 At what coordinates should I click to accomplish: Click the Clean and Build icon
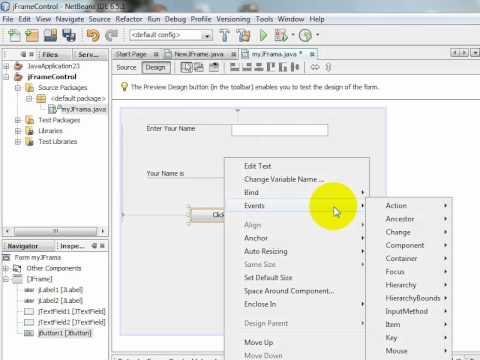244,35
